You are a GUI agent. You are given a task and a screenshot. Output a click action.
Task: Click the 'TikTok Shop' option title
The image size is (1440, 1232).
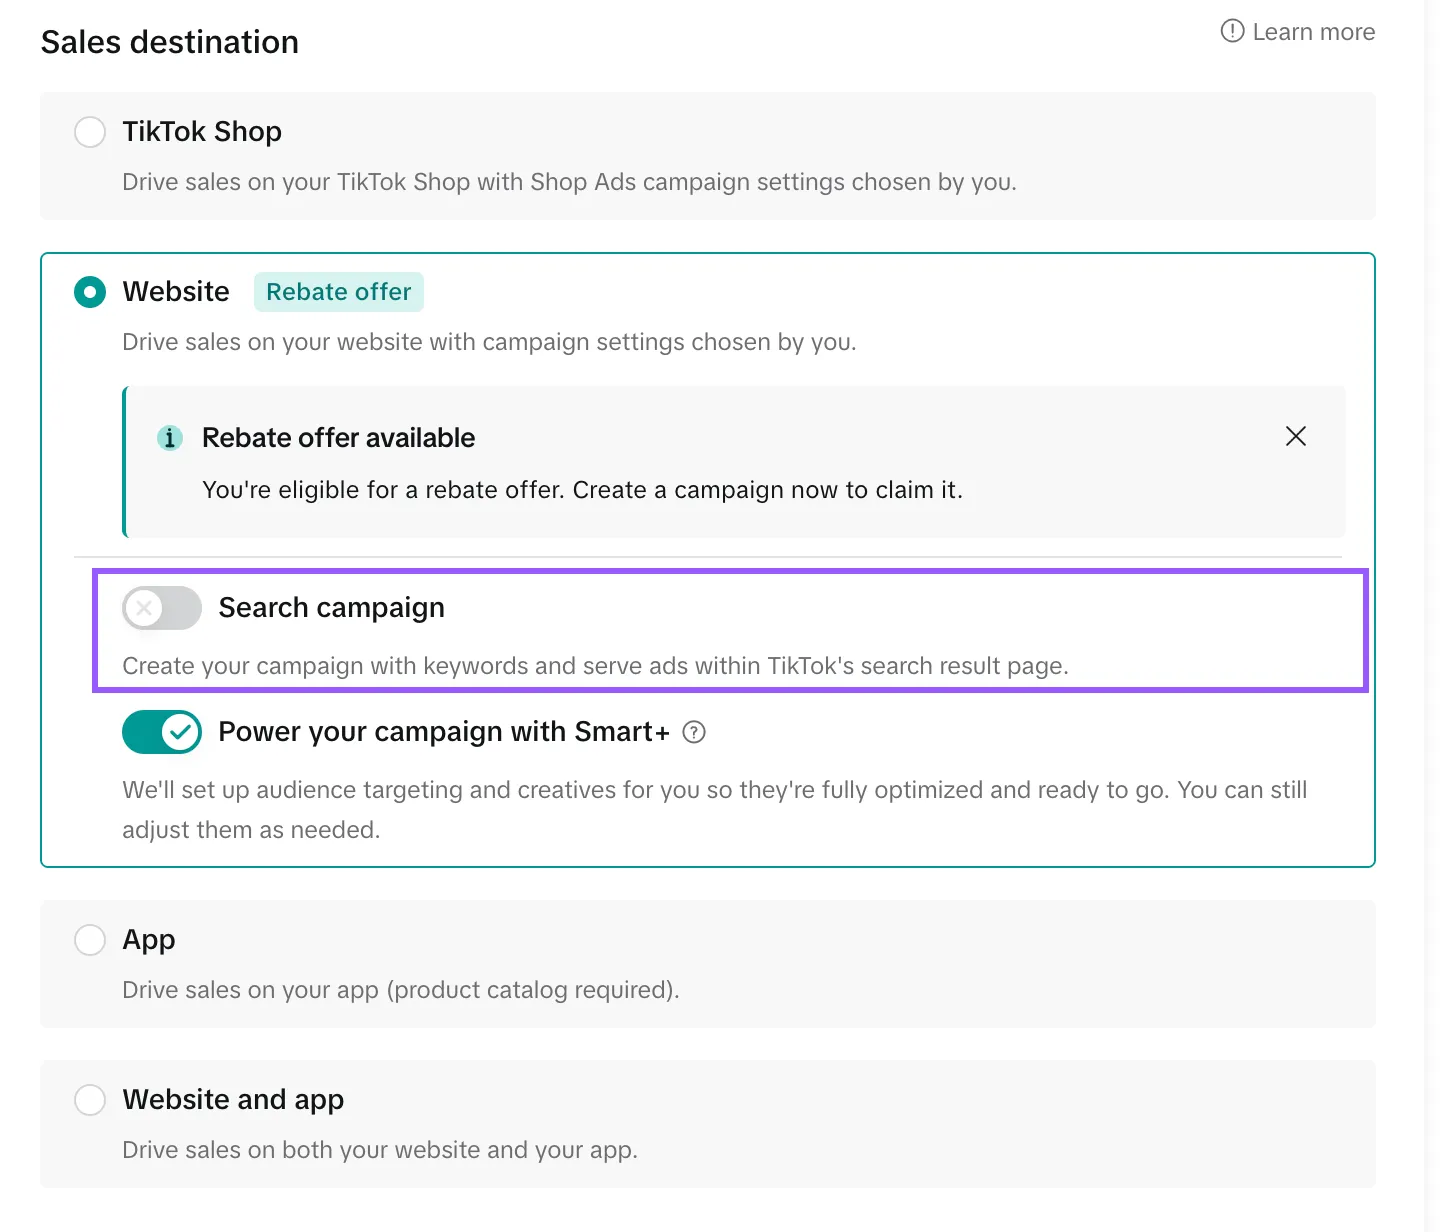coord(202,132)
